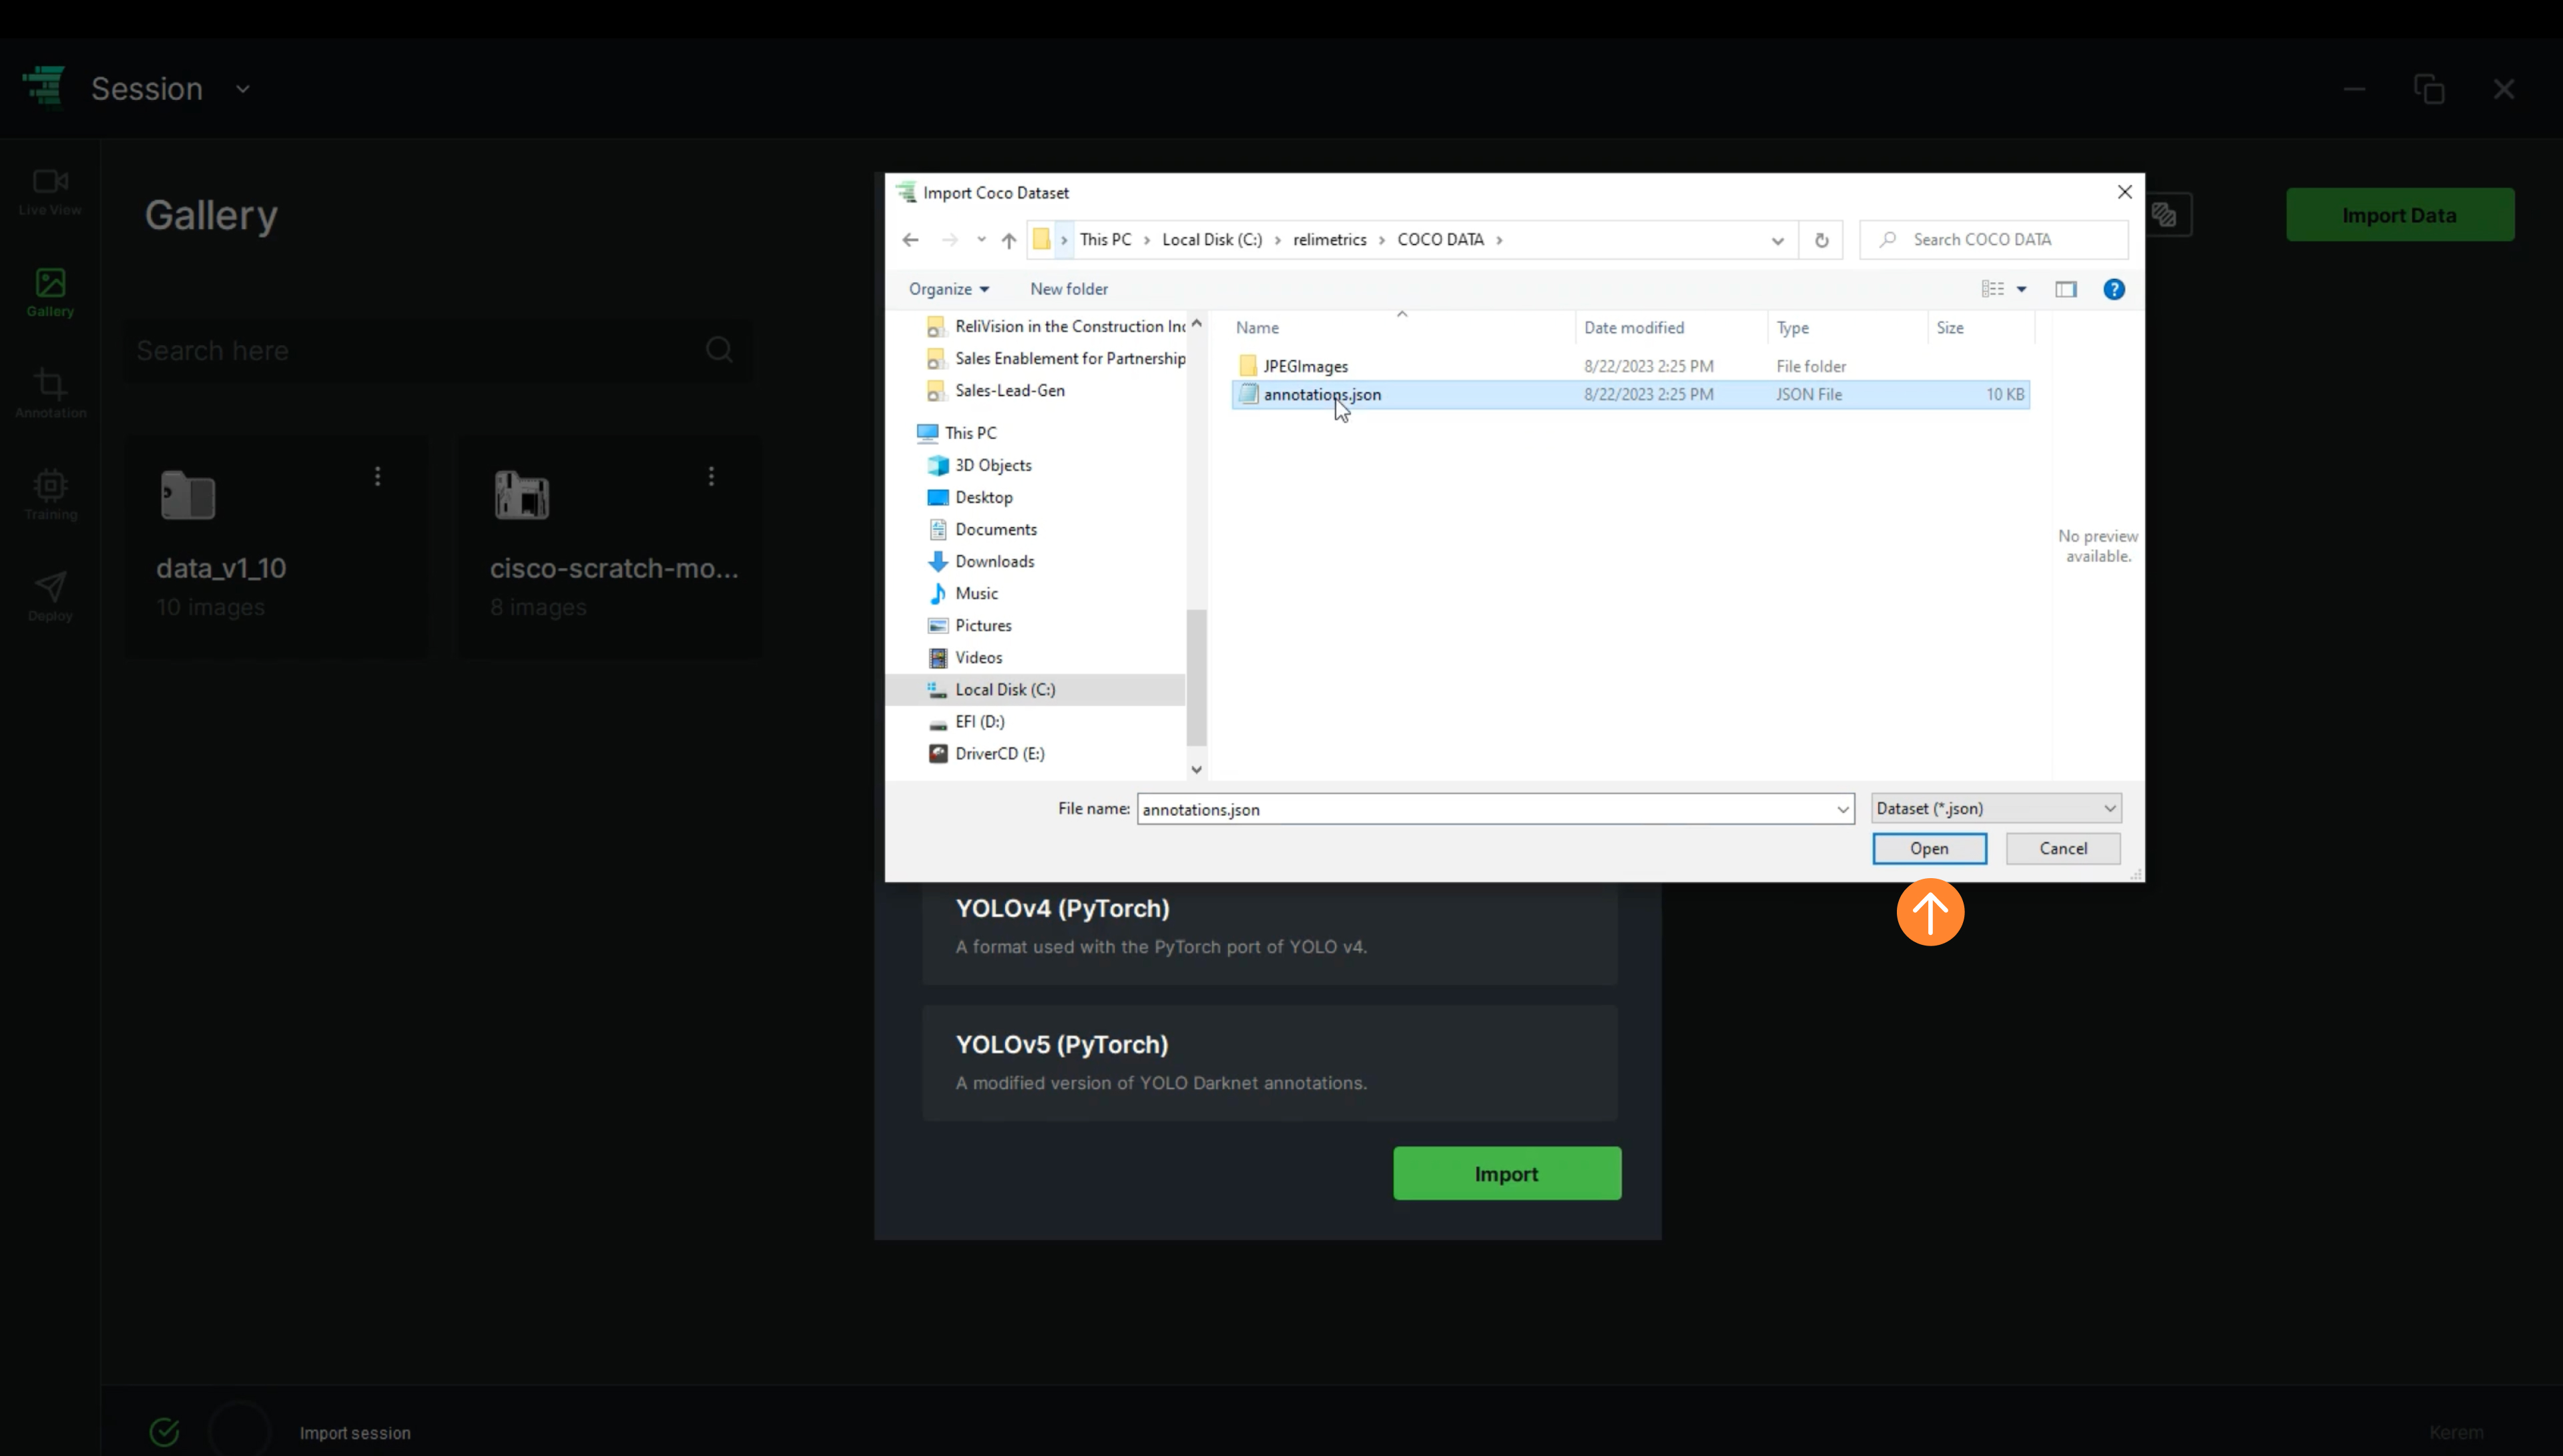The height and width of the screenshot is (1456, 2563).
Task: Open Videos in navigation pane
Action: (965, 657)
